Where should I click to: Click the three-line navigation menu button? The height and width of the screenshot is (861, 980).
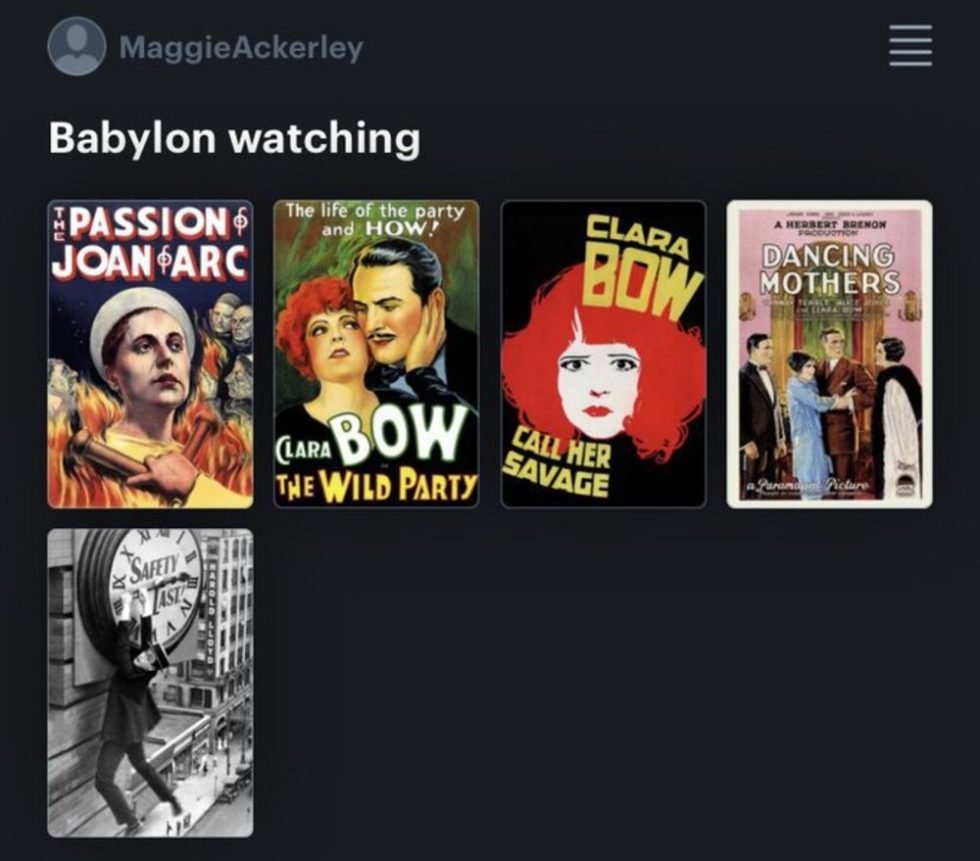click(x=911, y=46)
